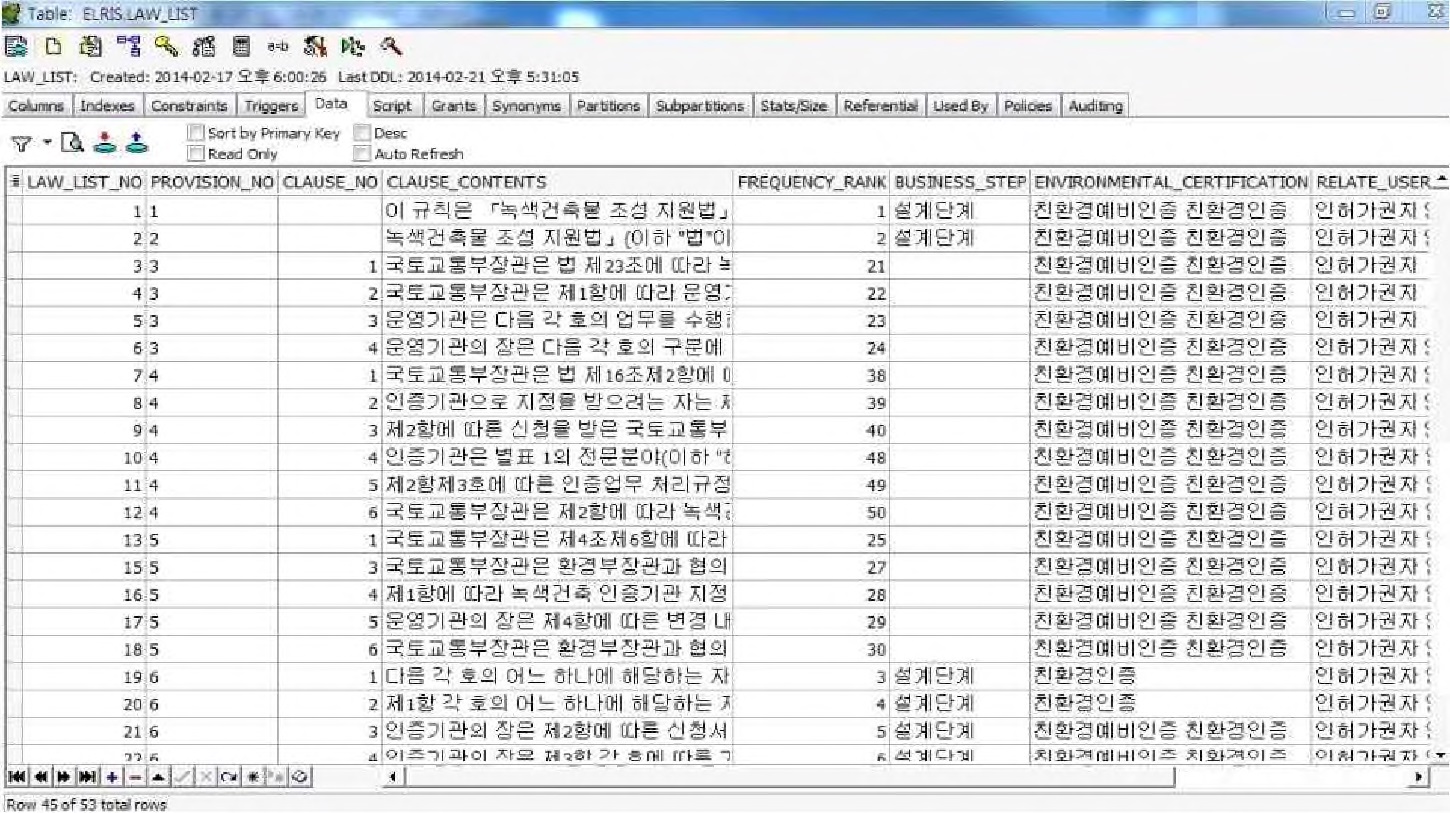Select BUSINESS_STEP cell '설계단계' in row 19
1450x813 pixels.
tap(961, 676)
